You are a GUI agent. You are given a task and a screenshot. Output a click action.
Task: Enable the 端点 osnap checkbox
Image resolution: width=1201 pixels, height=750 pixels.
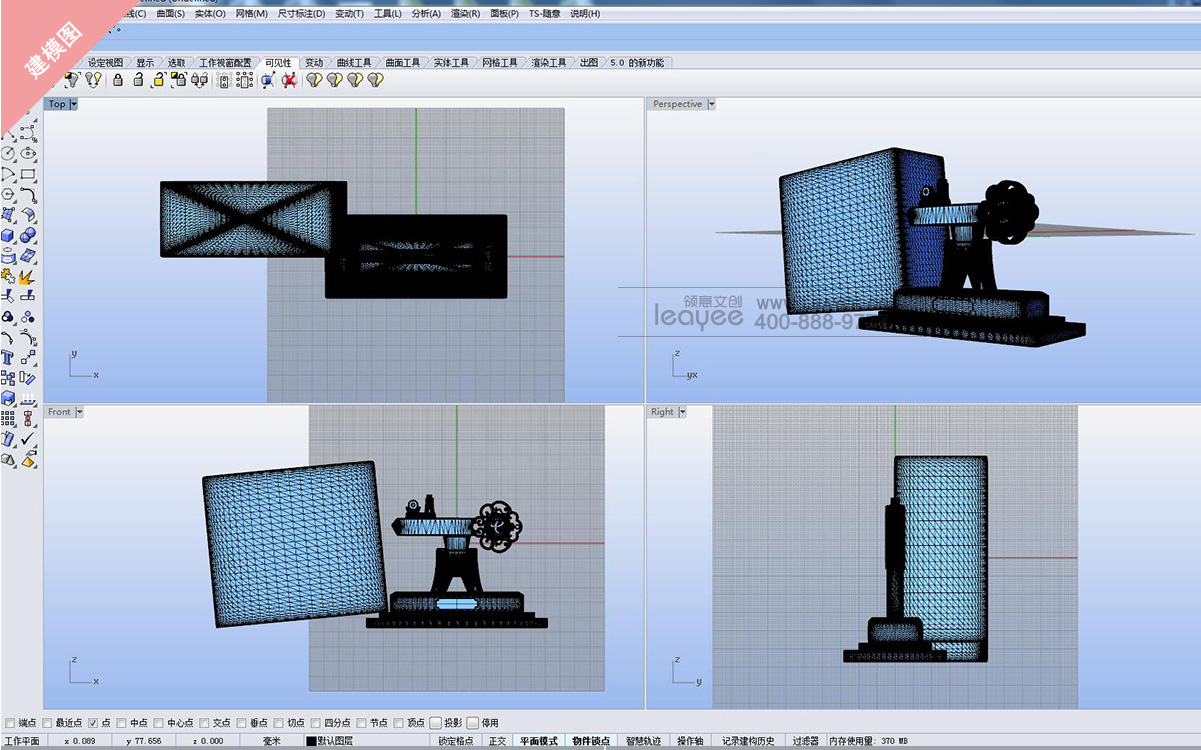(x=10, y=722)
